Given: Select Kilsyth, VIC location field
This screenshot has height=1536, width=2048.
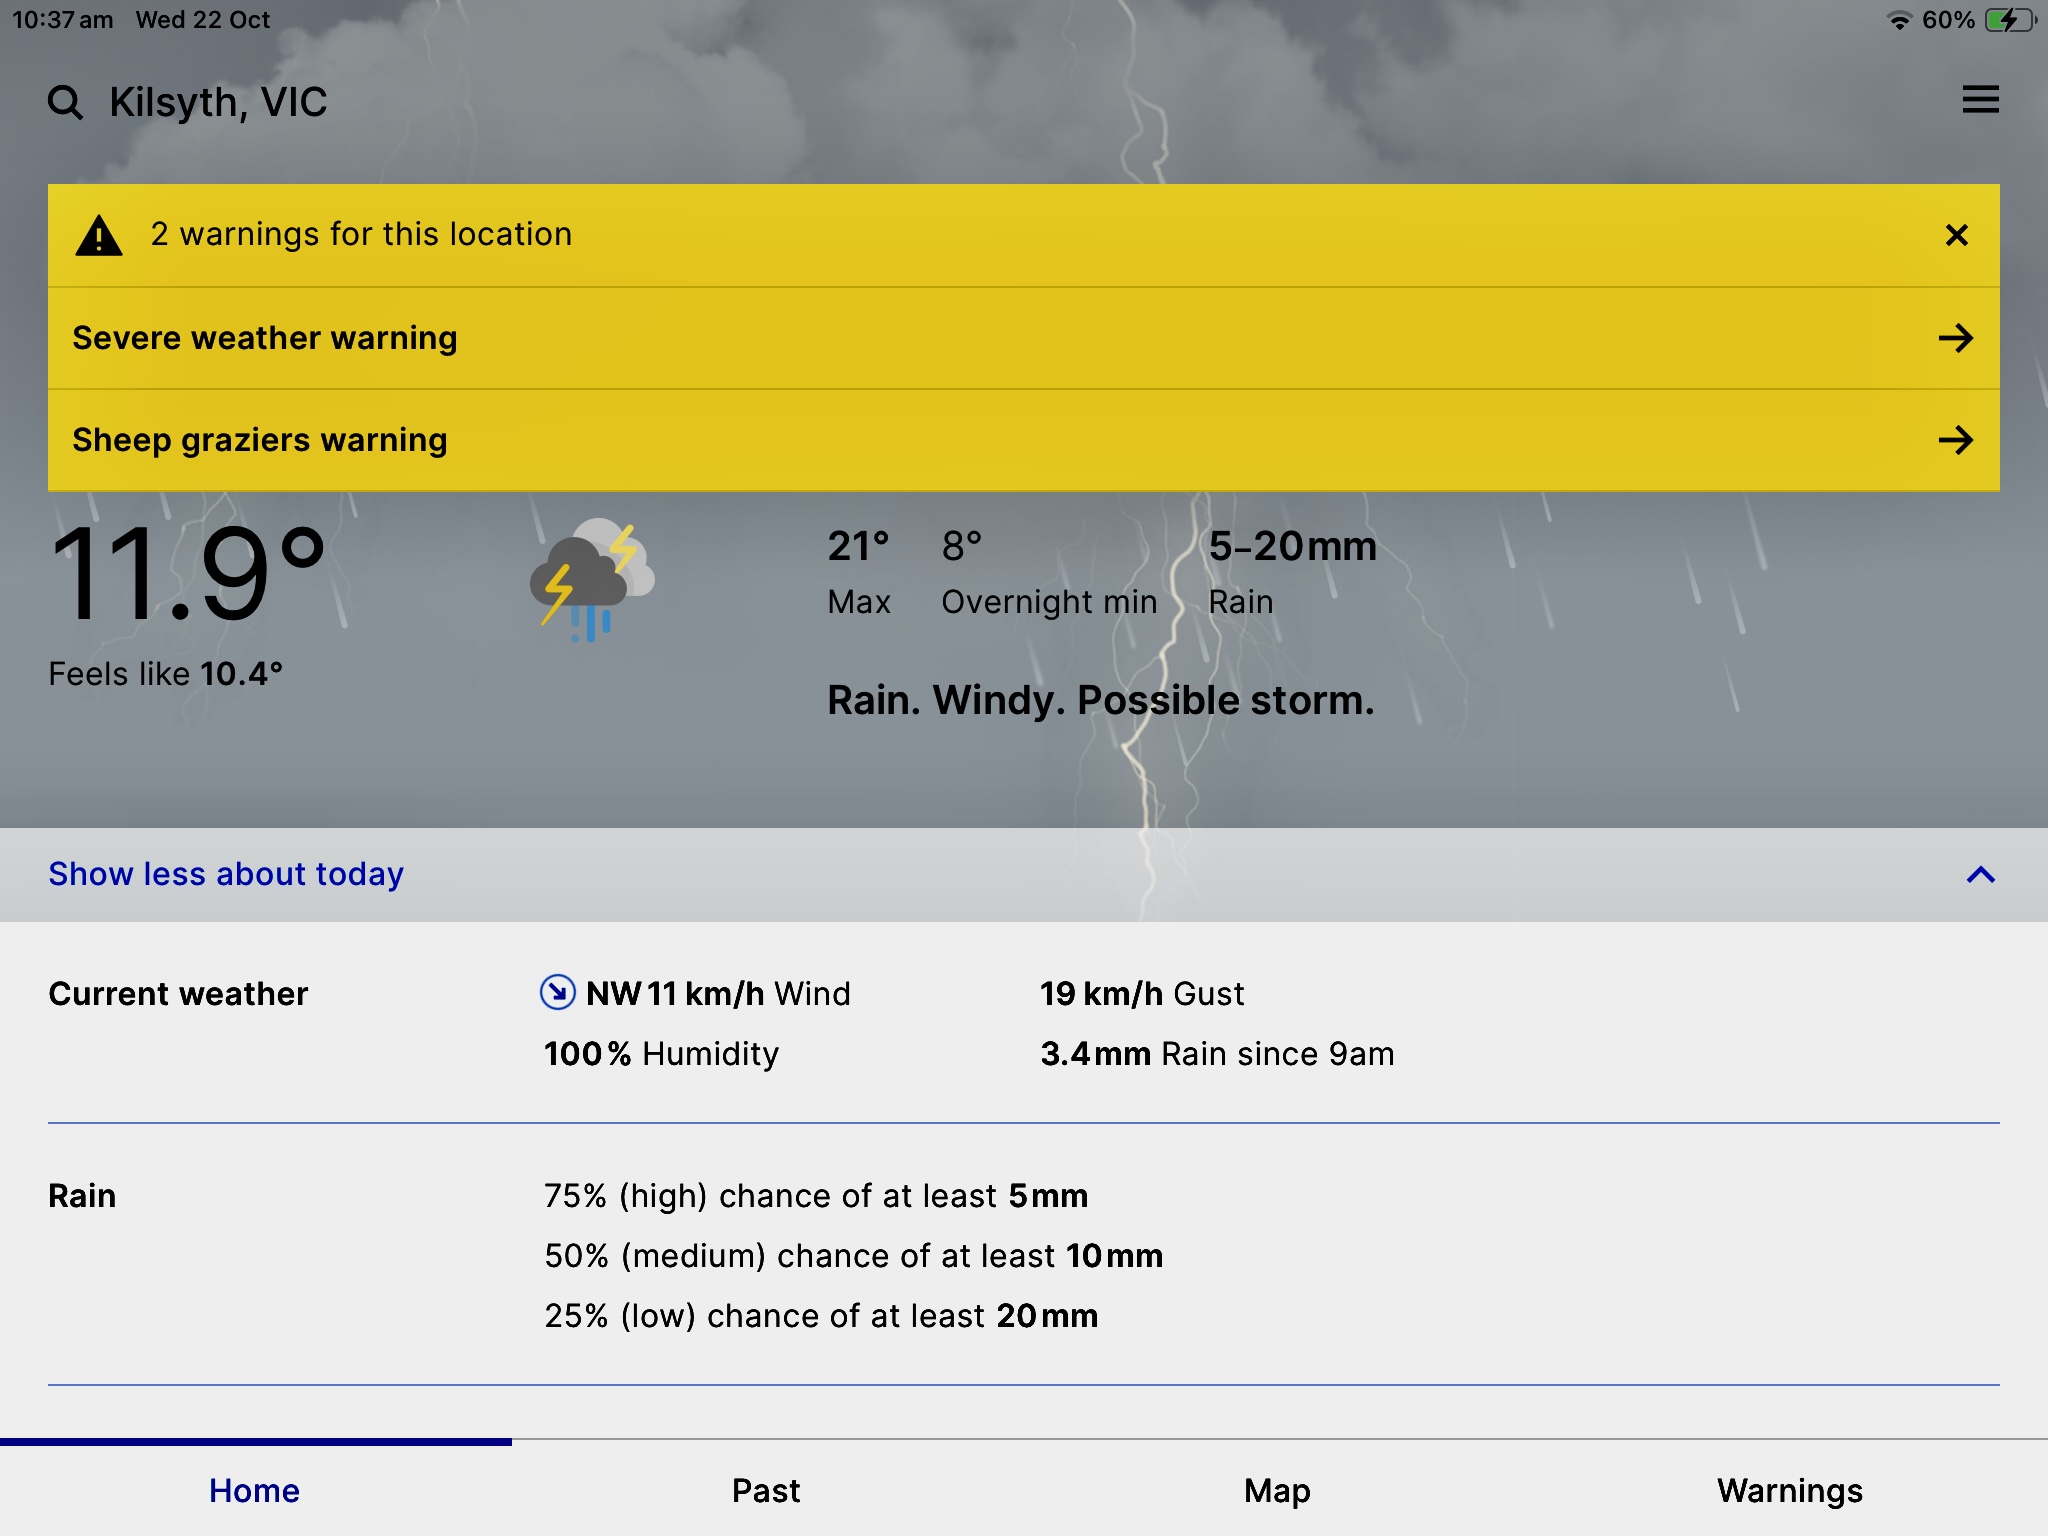Looking at the screenshot, I should point(218,102).
